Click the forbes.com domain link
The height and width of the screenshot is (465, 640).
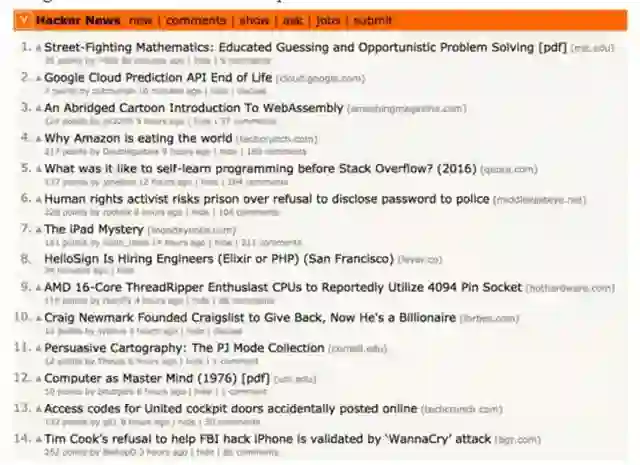[489, 319]
